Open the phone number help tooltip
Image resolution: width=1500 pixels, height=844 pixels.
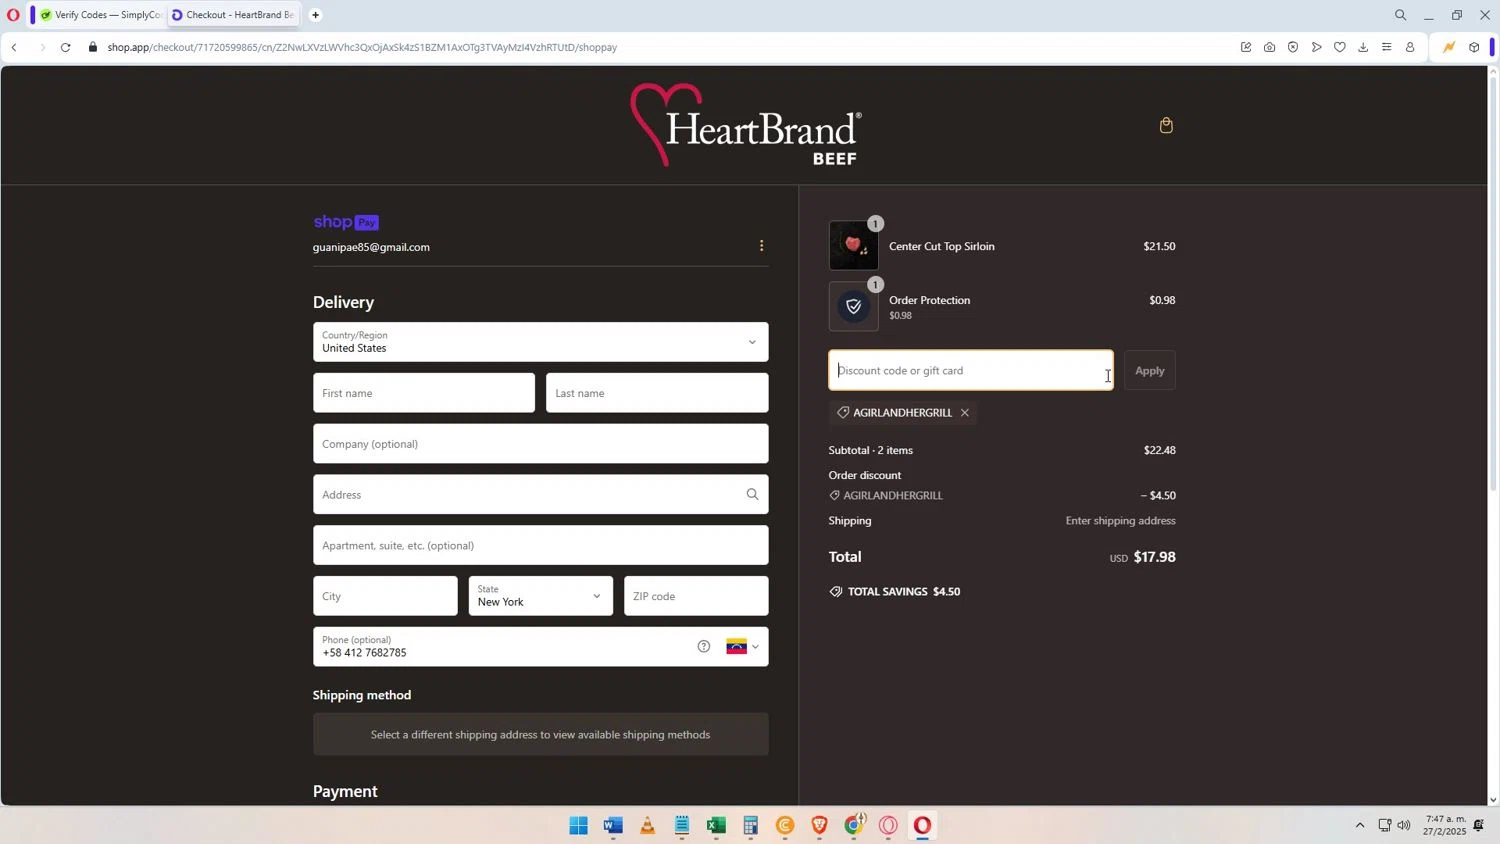click(704, 646)
